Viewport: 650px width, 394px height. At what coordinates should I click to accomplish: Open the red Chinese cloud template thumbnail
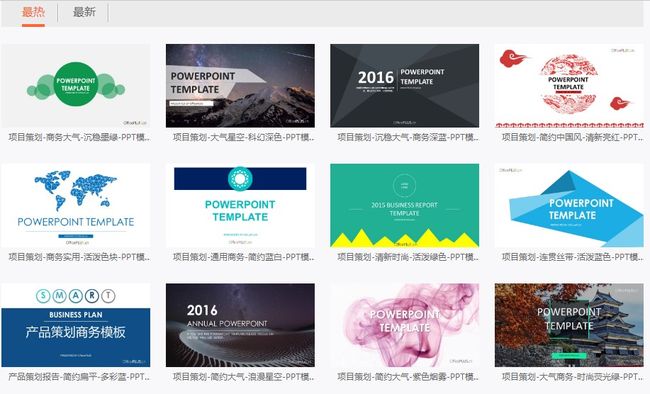(569, 86)
